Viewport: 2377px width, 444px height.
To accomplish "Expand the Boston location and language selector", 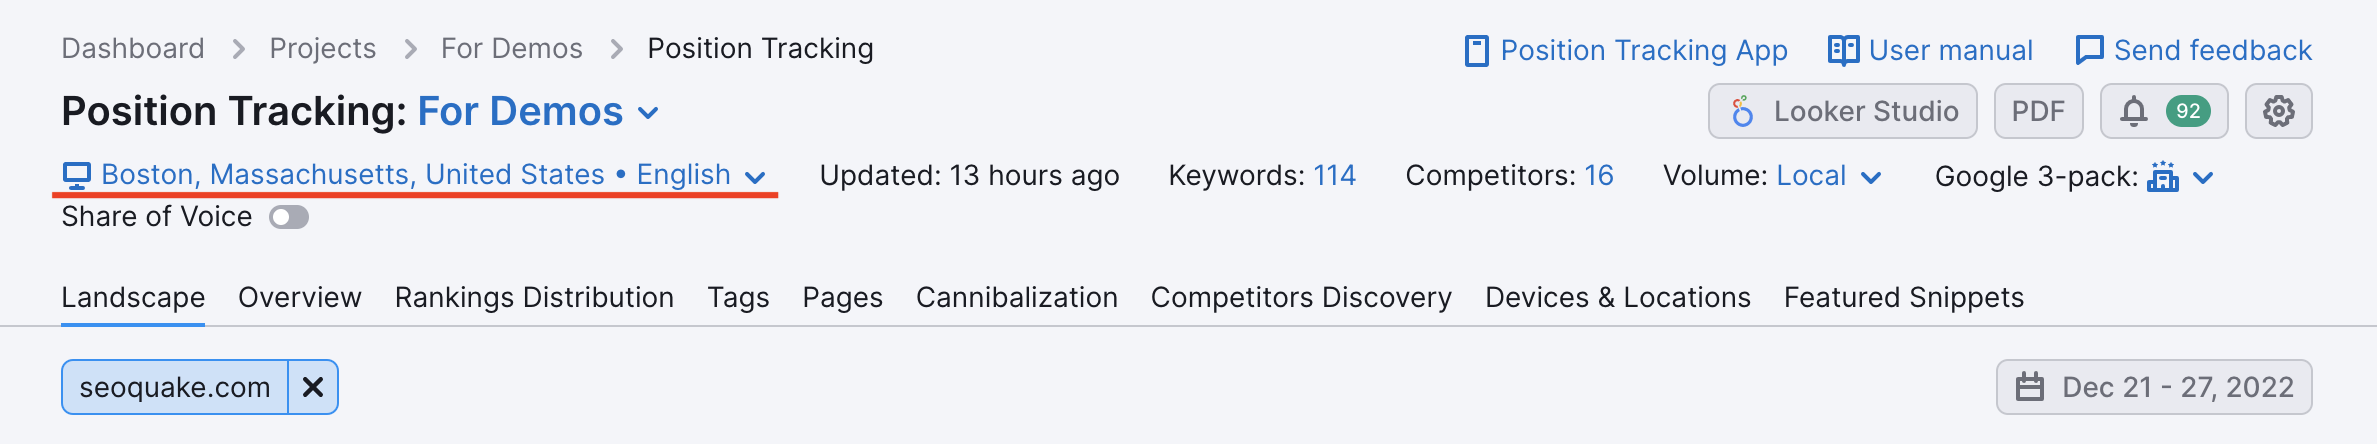I will tap(416, 175).
